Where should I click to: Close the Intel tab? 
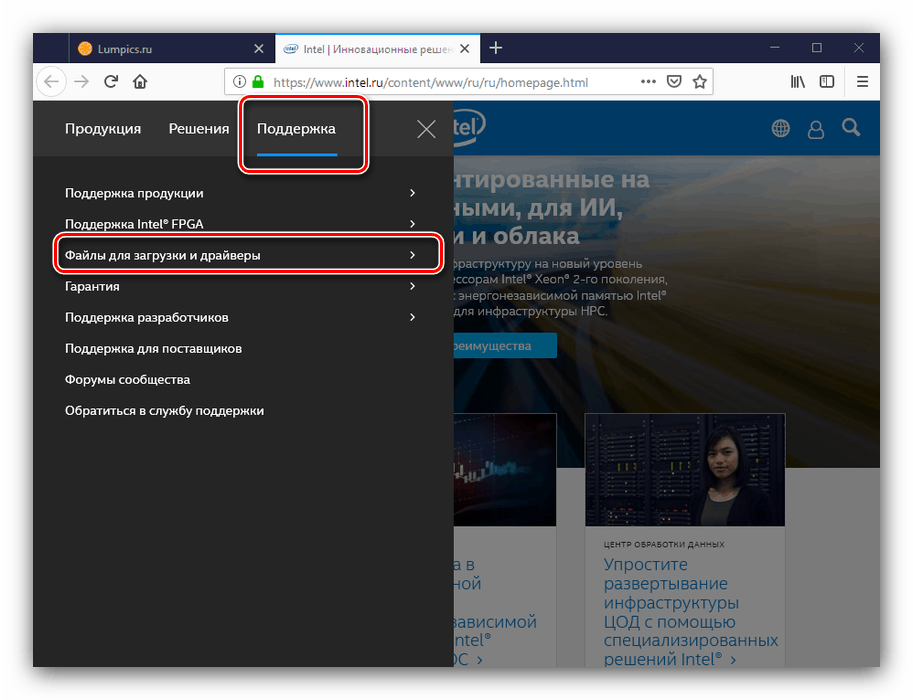[464, 49]
